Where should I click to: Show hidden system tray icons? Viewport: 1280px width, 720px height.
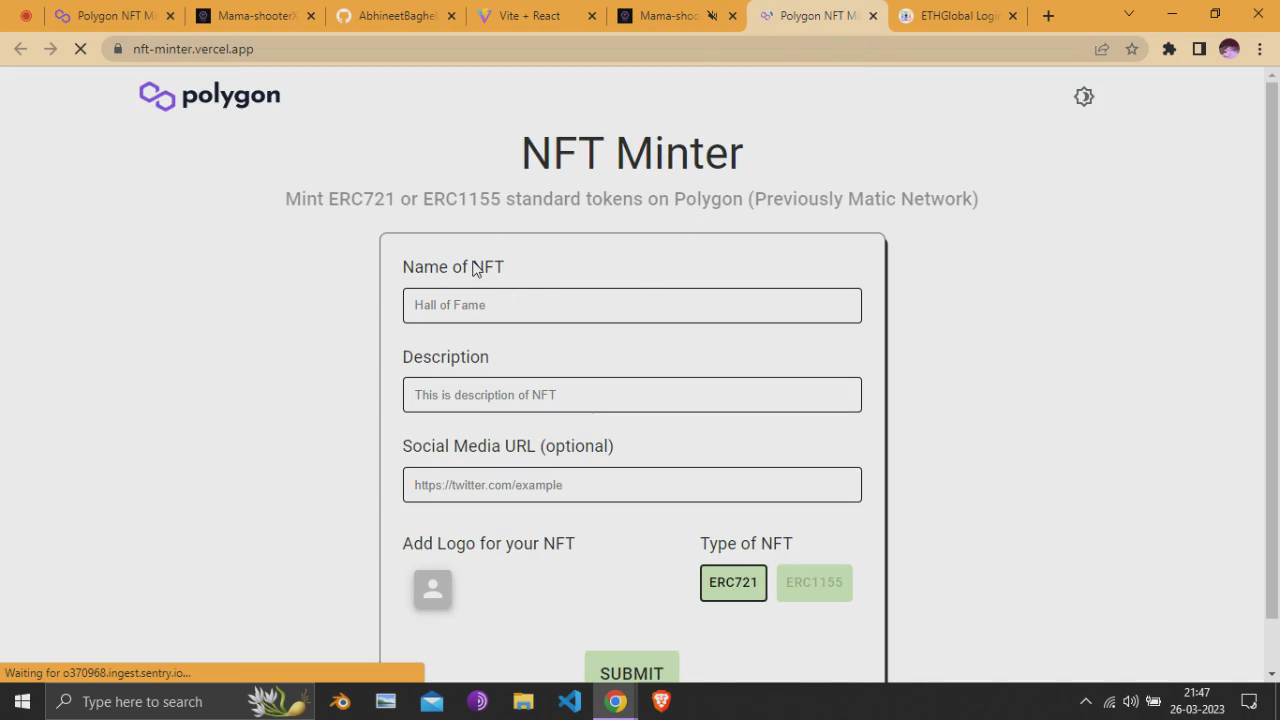(1086, 702)
